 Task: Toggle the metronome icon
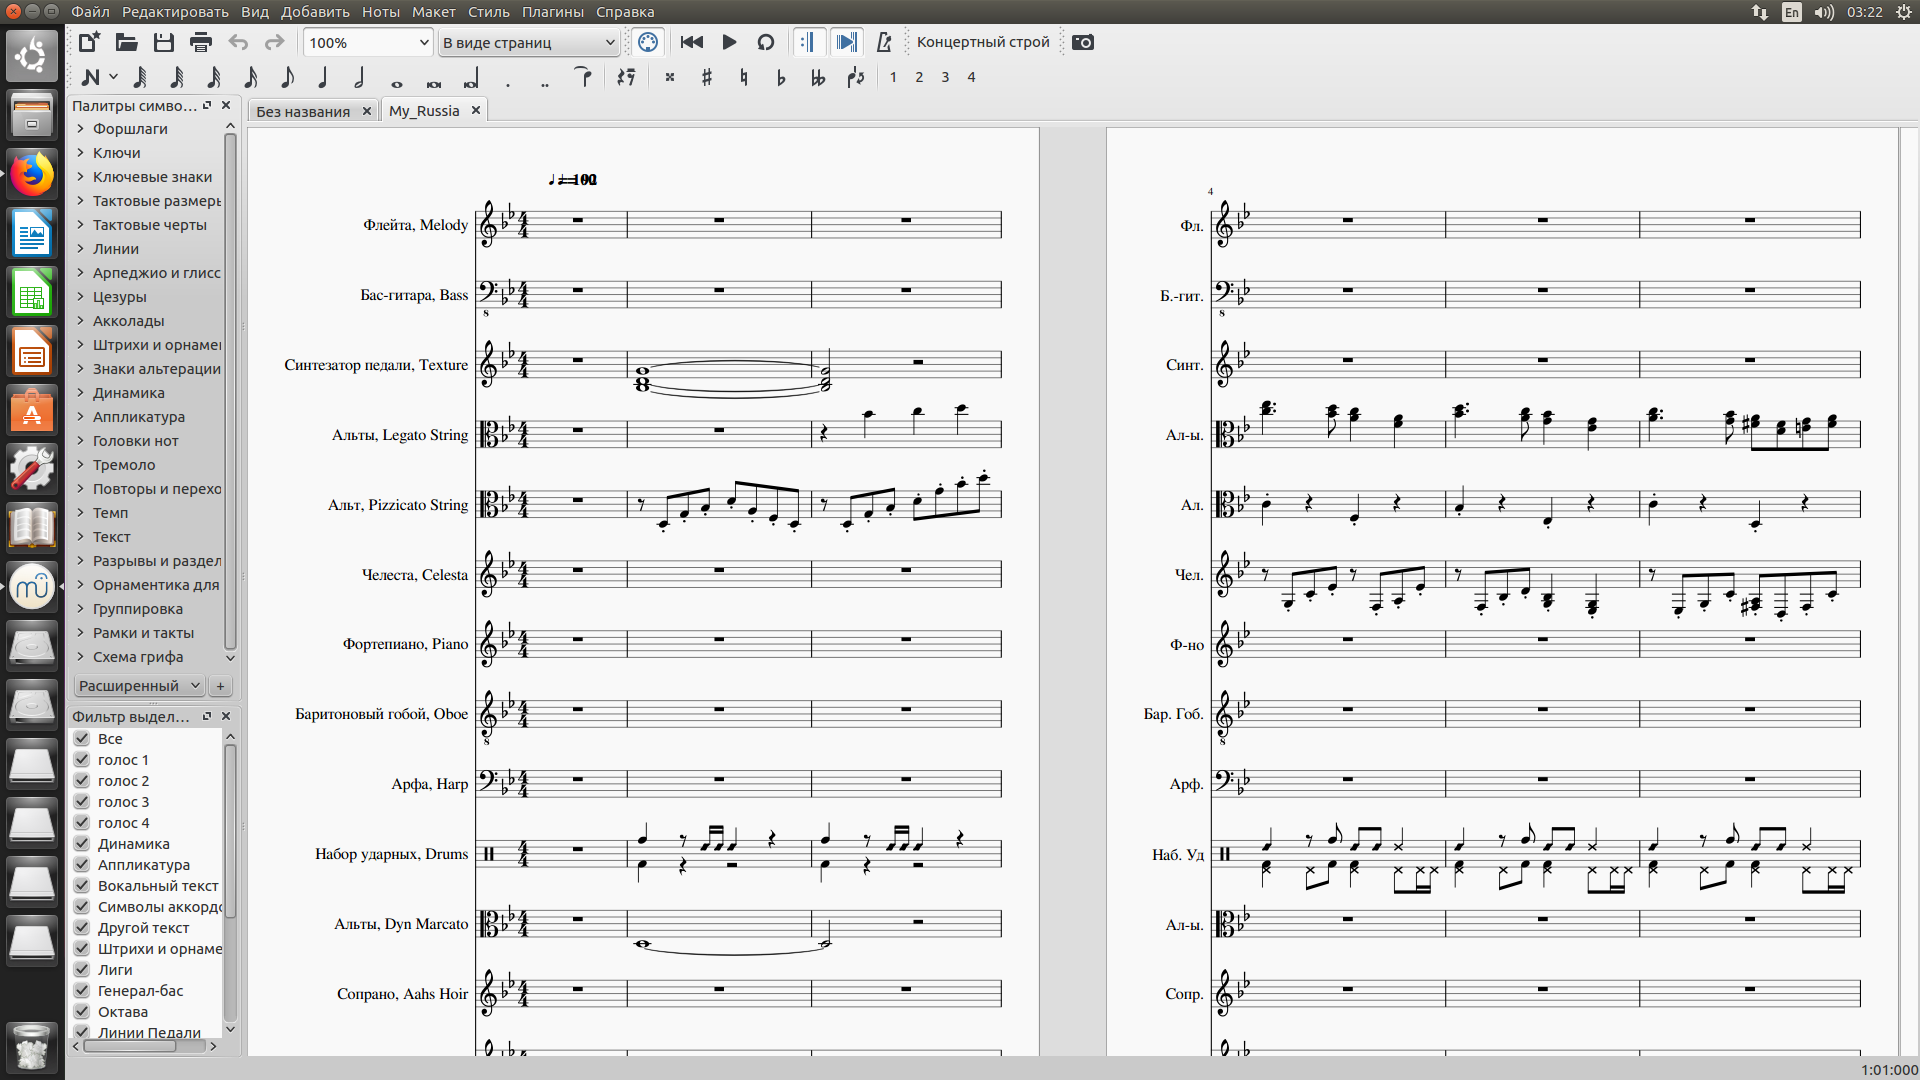point(884,42)
